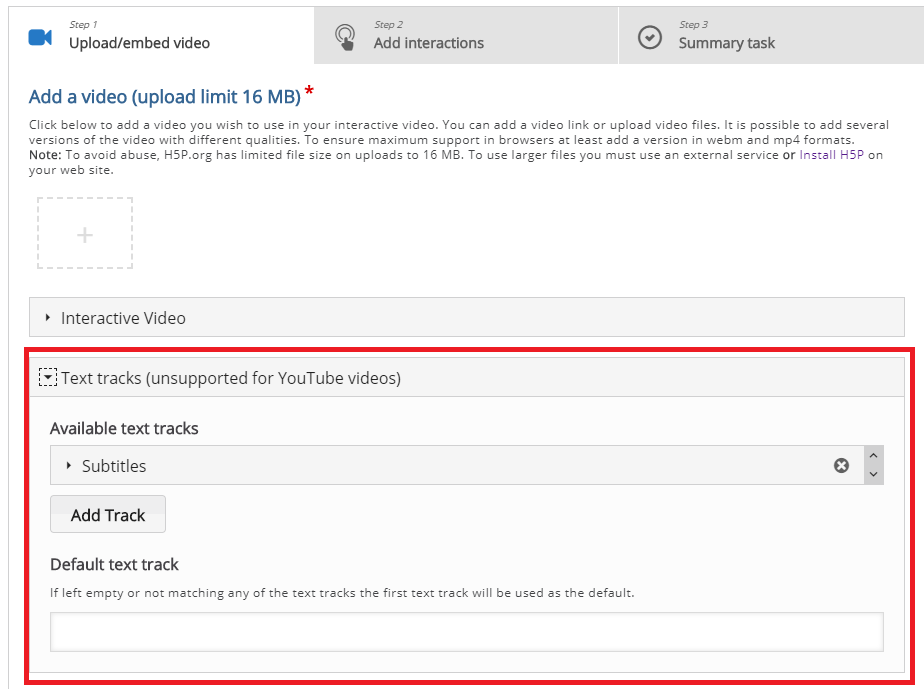
Task: Click the checkmark circle Summary task icon
Action: [649, 37]
